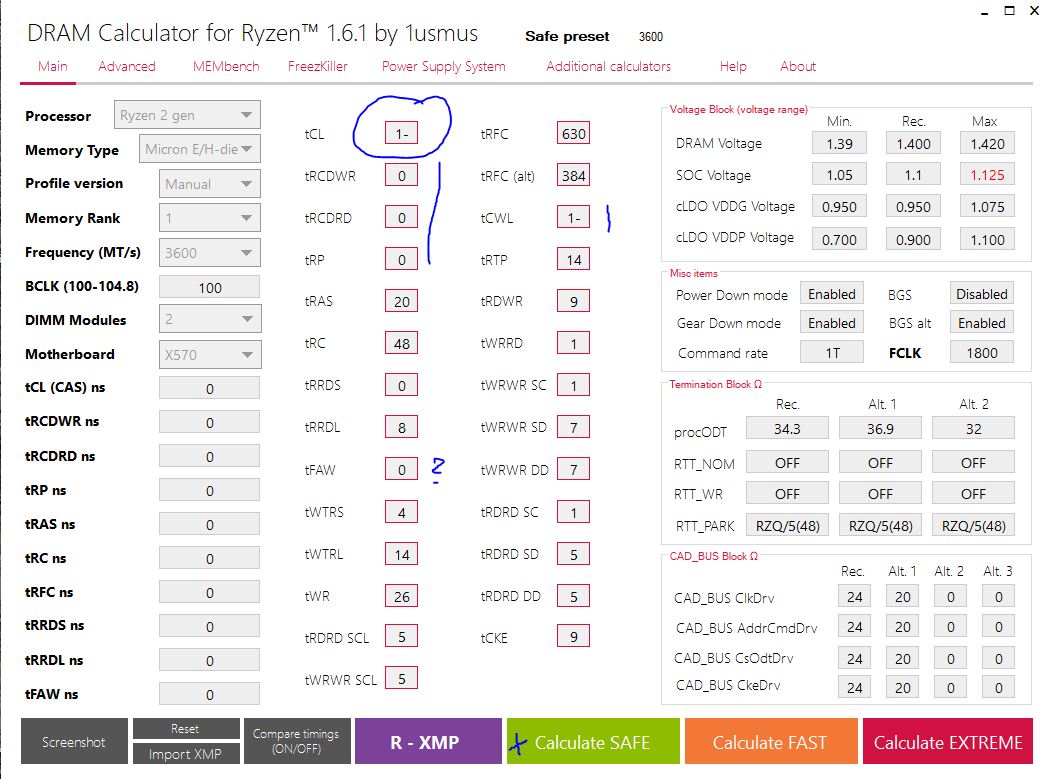Click the tCKE value 9
The height and width of the screenshot is (779, 1049).
point(573,636)
